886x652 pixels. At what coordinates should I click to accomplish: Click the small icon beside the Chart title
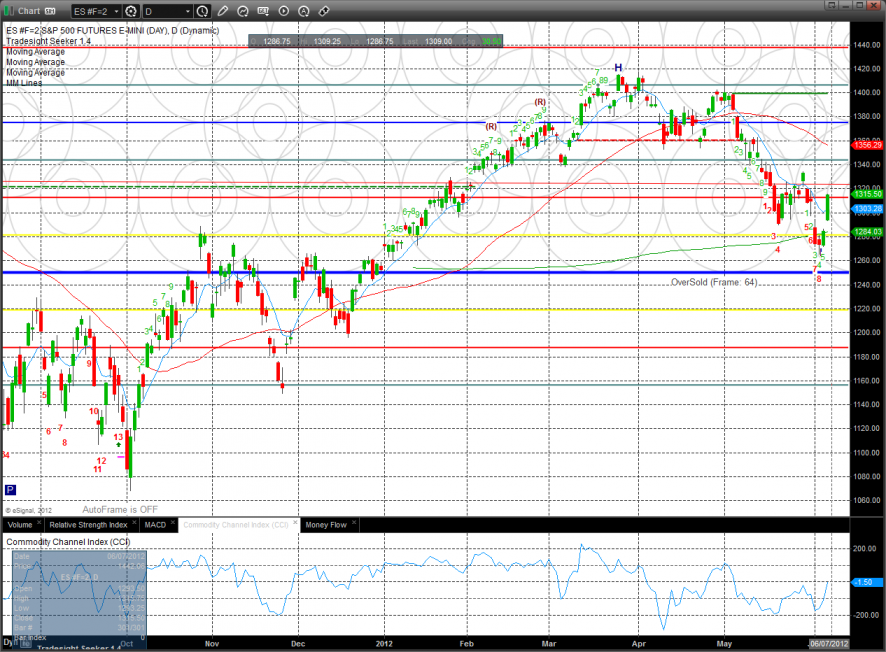50,11
